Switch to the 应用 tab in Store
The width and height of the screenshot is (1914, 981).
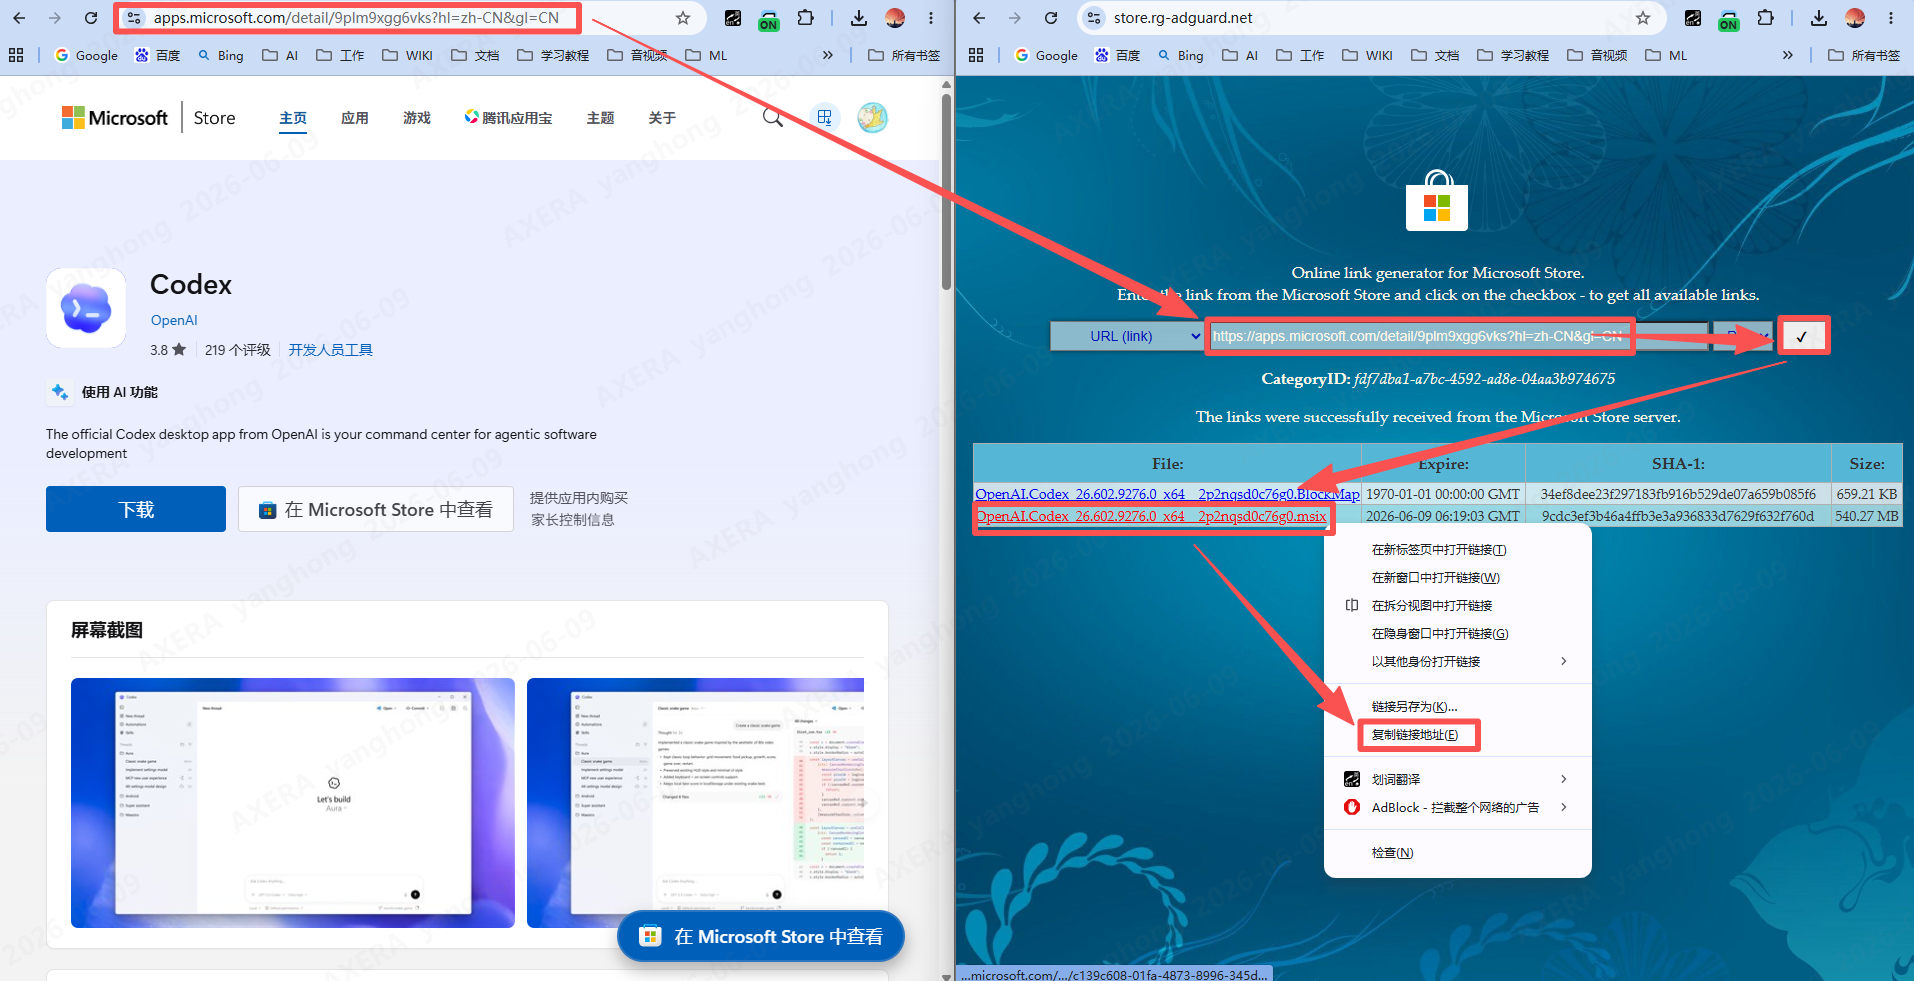point(354,118)
